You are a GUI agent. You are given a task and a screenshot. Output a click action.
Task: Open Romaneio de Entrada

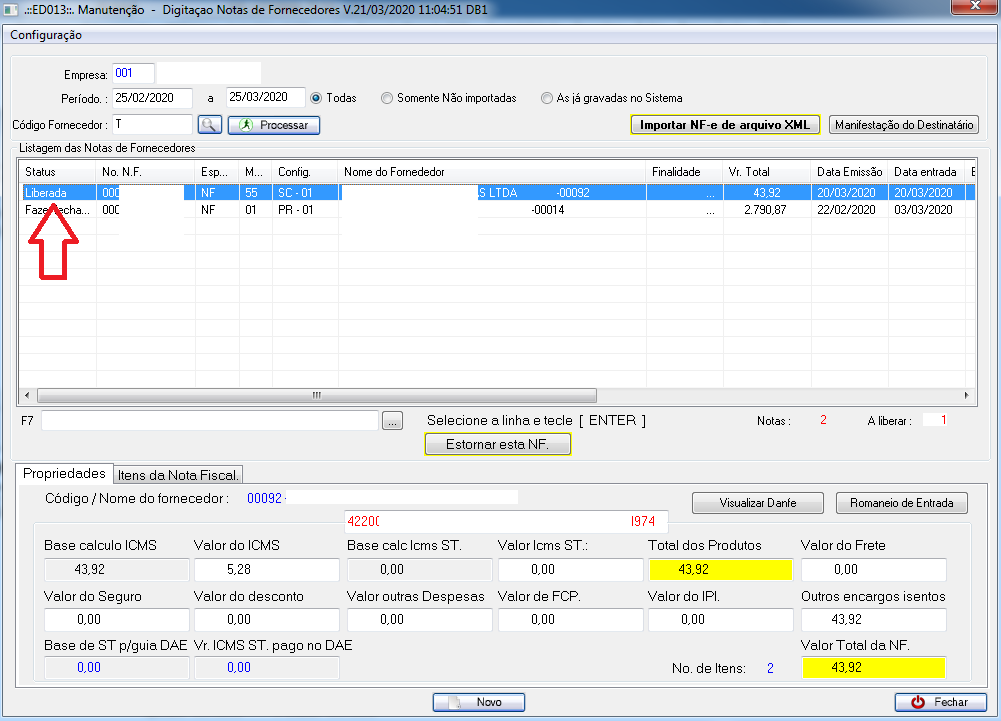point(902,503)
